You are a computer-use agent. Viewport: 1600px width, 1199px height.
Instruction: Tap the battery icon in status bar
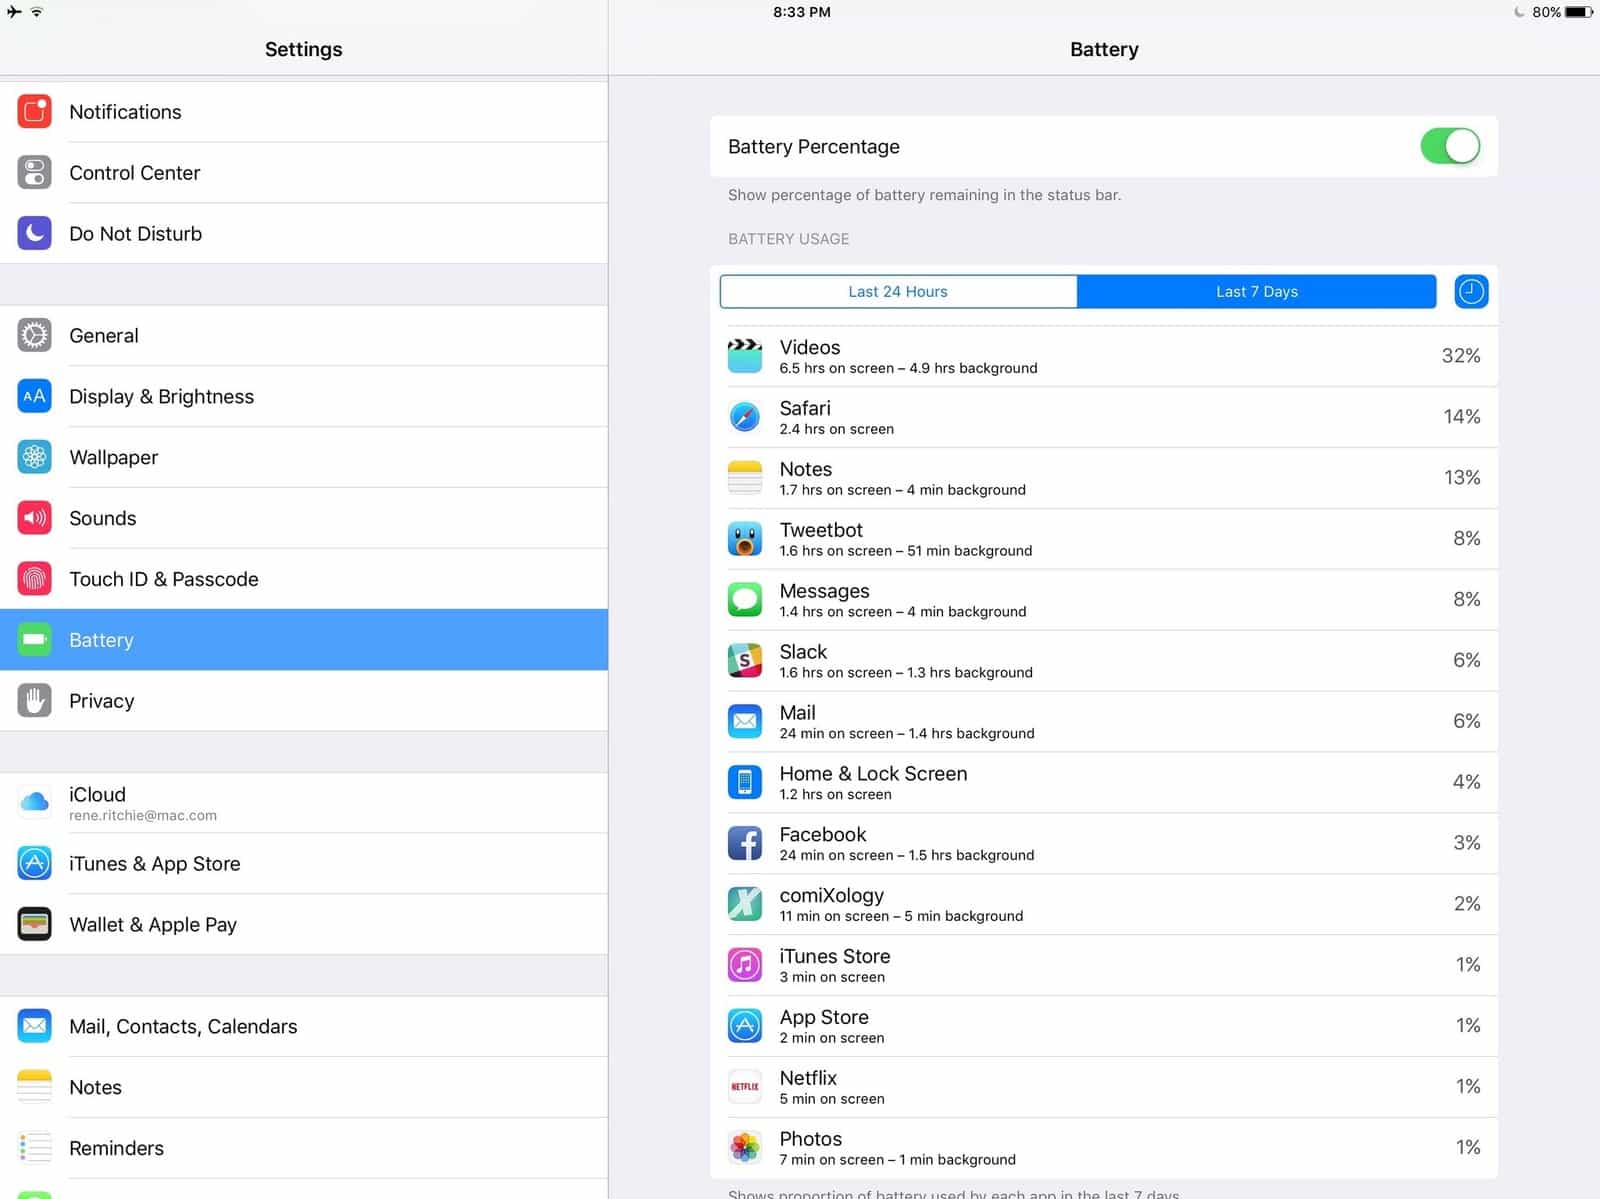[1579, 12]
